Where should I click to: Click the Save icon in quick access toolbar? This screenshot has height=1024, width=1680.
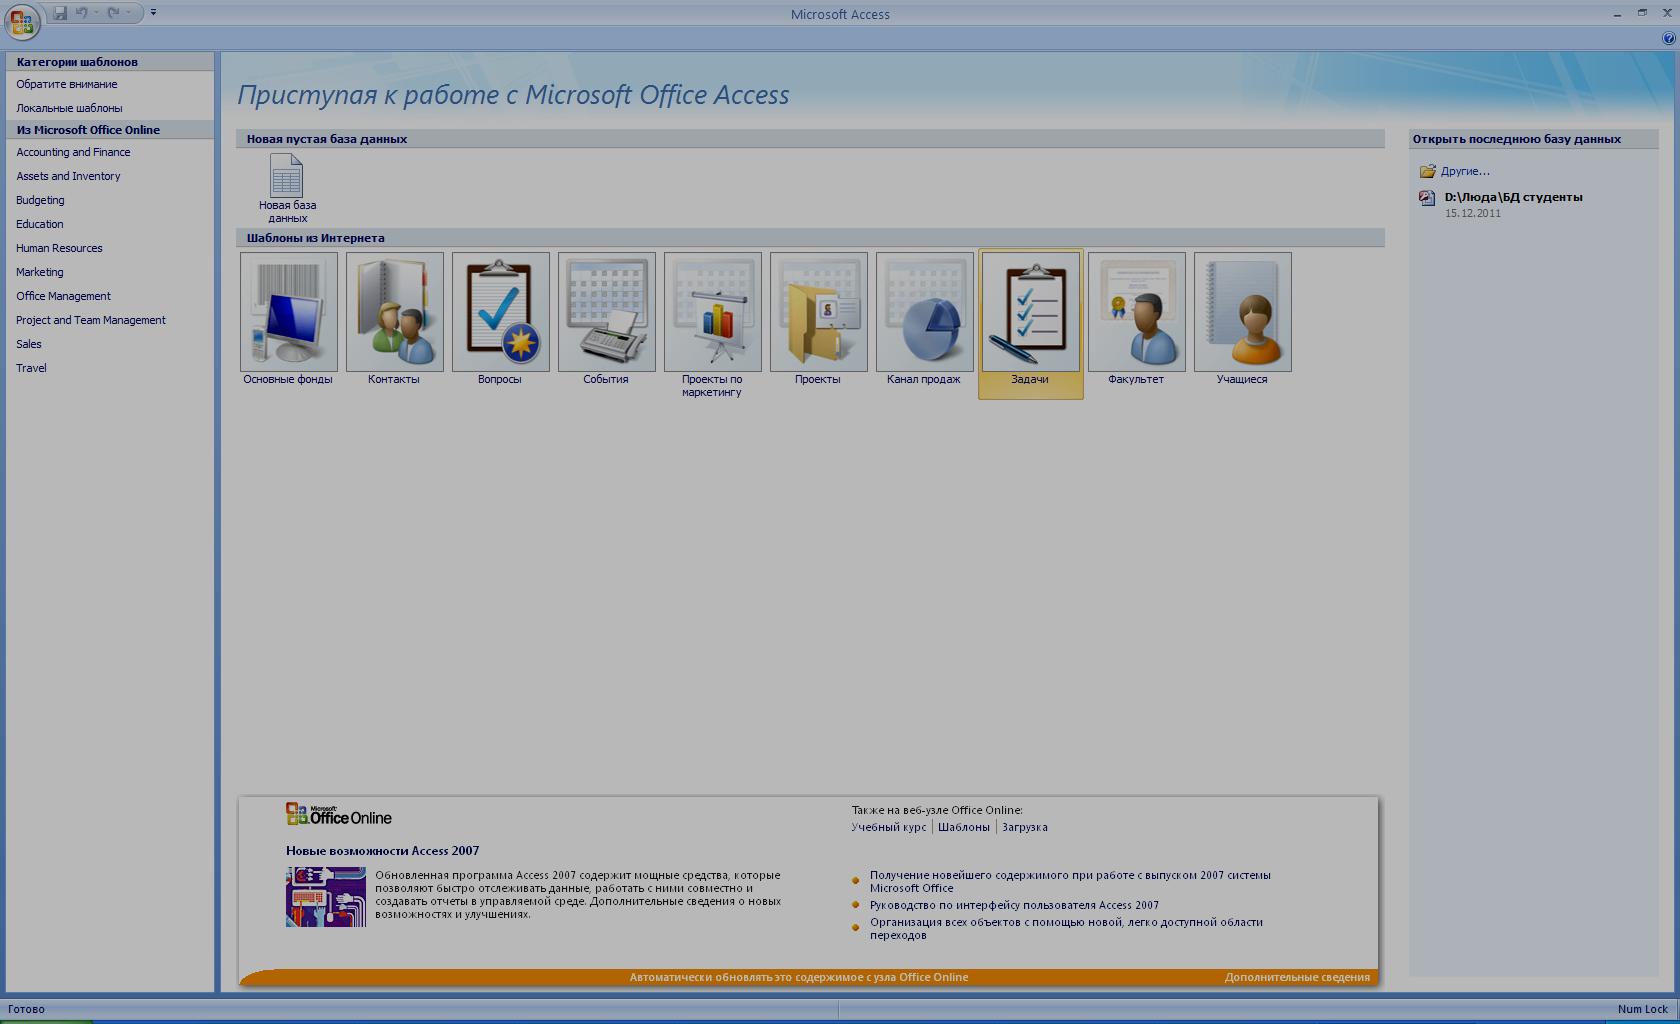tap(60, 13)
